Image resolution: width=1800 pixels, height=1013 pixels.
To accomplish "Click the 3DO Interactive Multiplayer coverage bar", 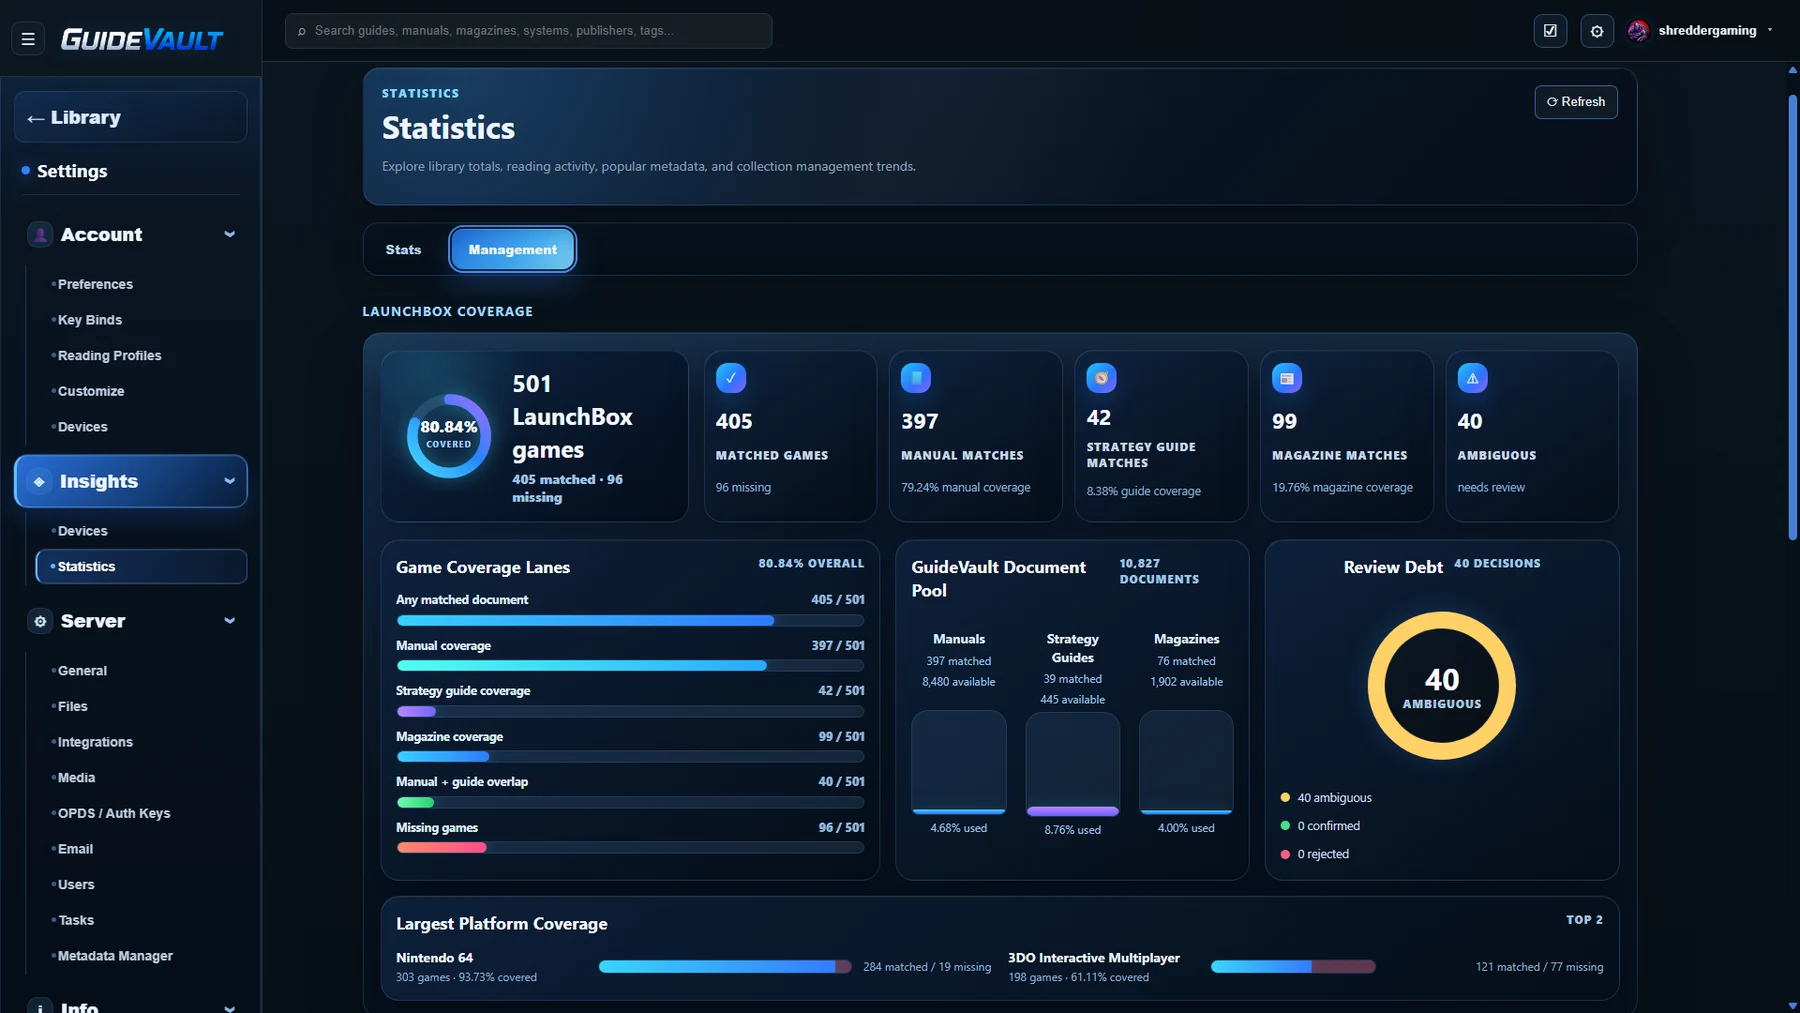I will [x=1293, y=967].
